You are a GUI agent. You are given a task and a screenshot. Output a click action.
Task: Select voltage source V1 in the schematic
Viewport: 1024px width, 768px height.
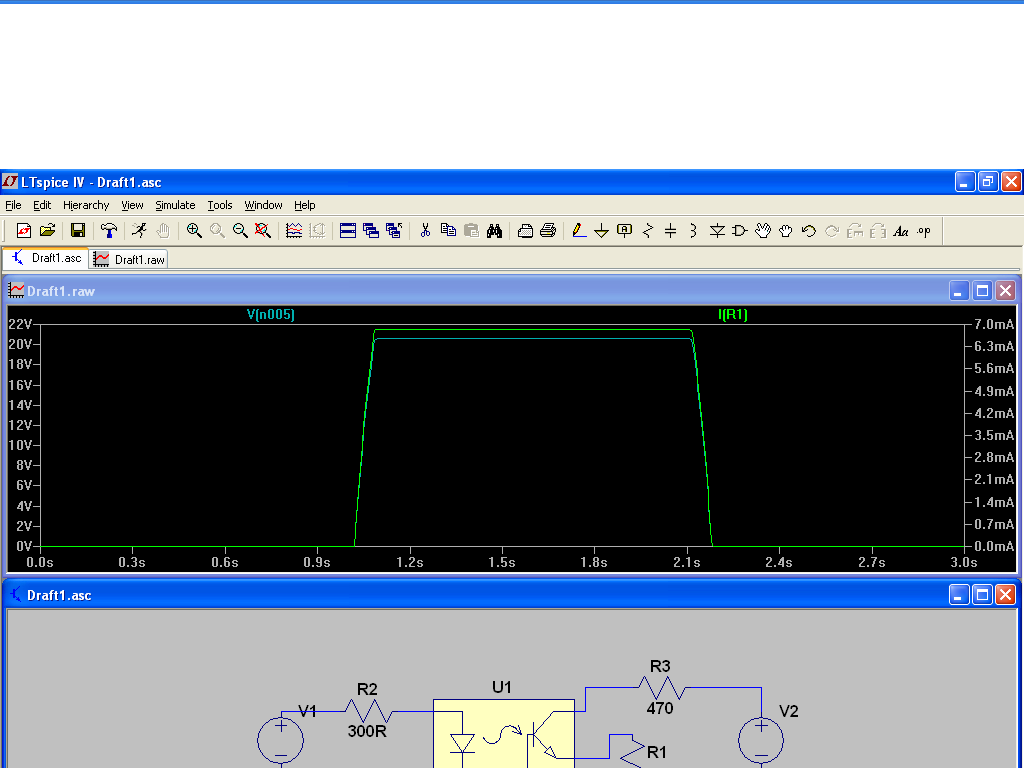pyautogui.click(x=281, y=740)
